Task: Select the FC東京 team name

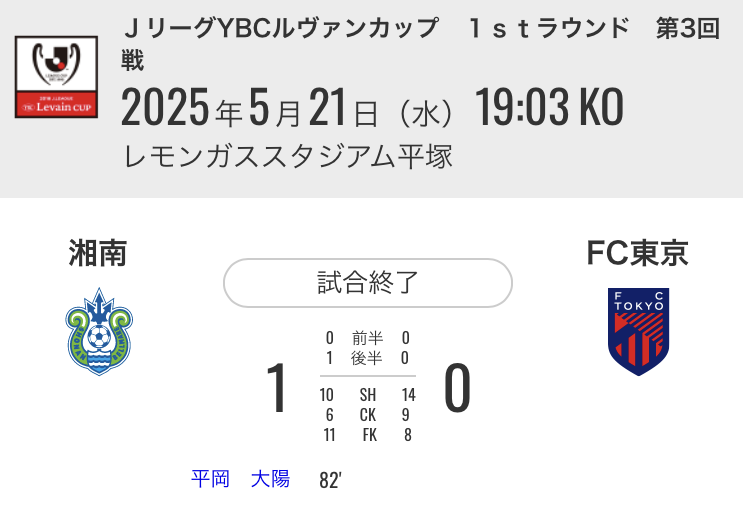Action: point(637,253)
